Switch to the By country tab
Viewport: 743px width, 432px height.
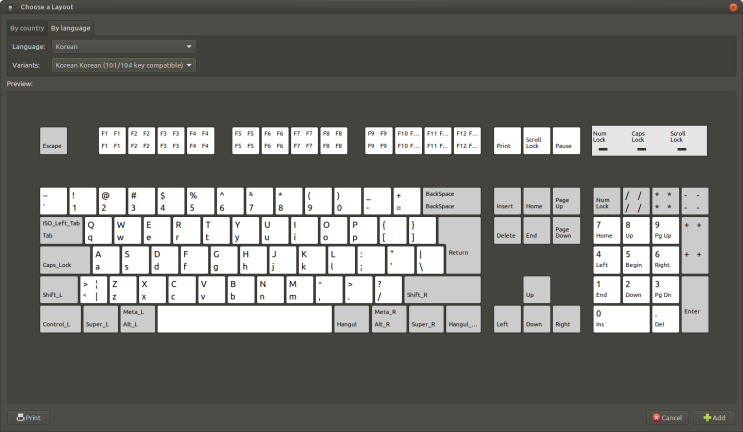[27, 28]
